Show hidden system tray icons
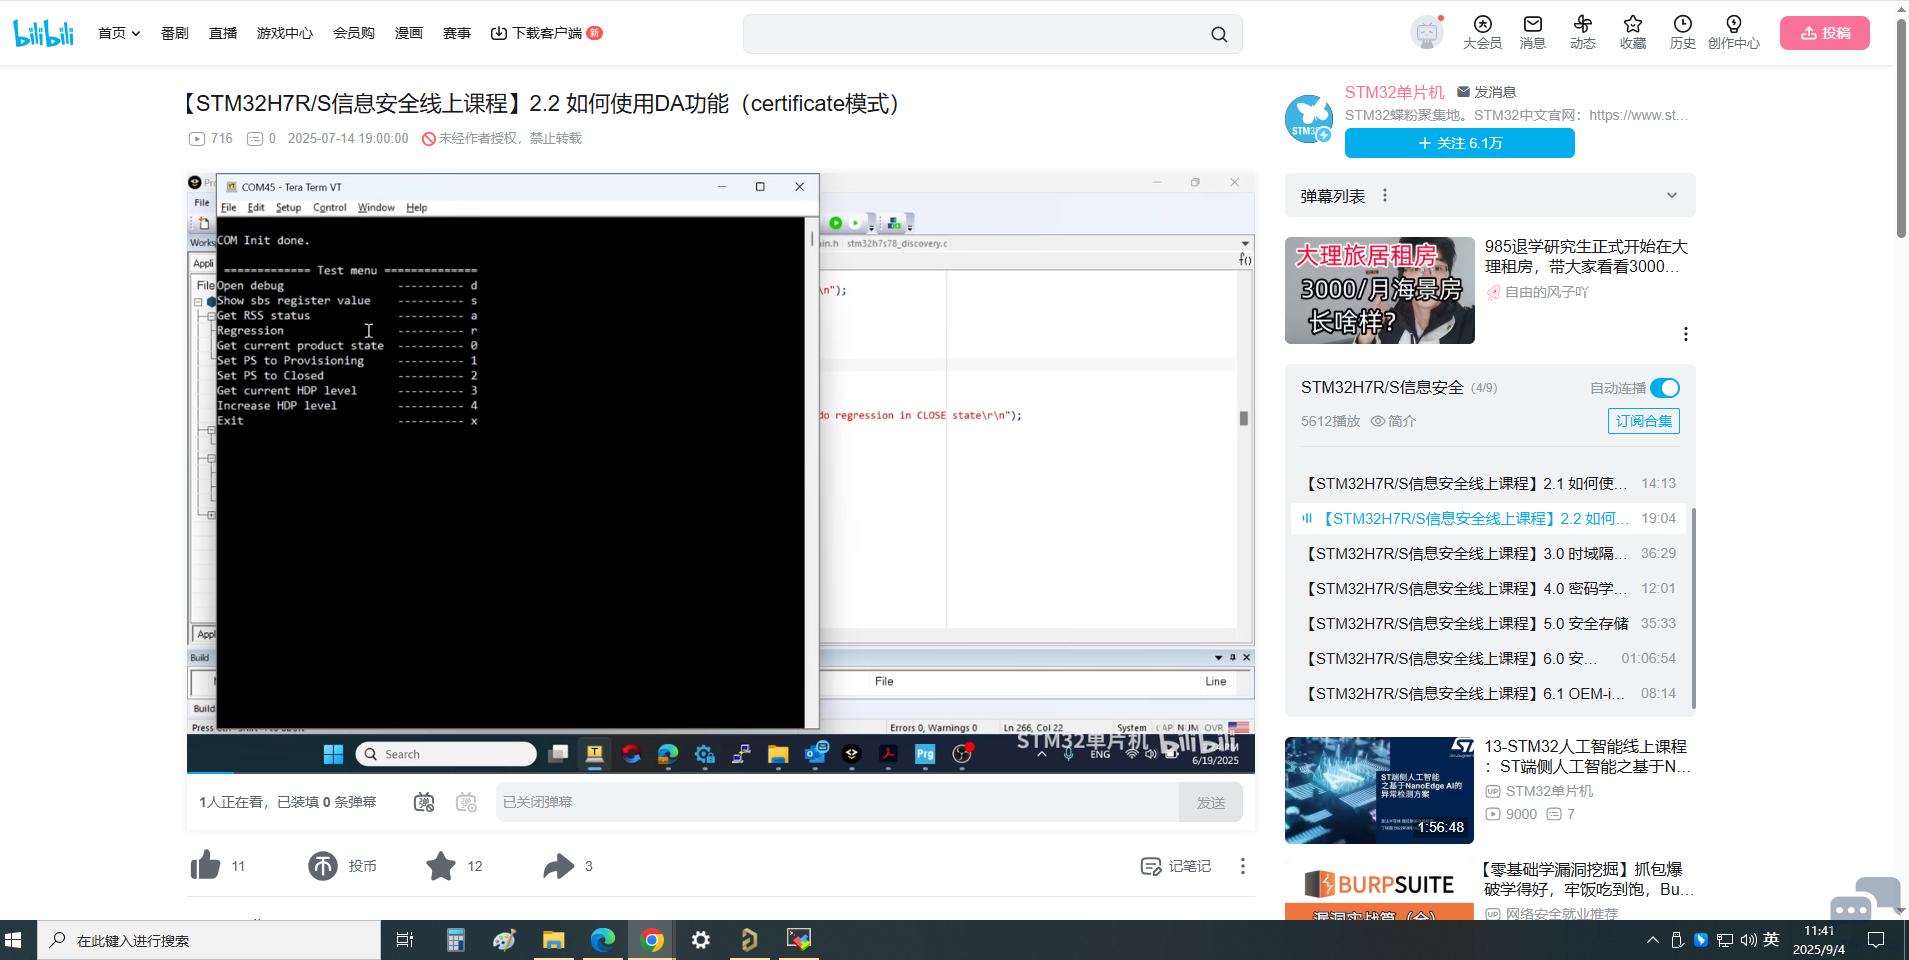This screenshot has width=1909, height=960. click(x=1652, y=940)
